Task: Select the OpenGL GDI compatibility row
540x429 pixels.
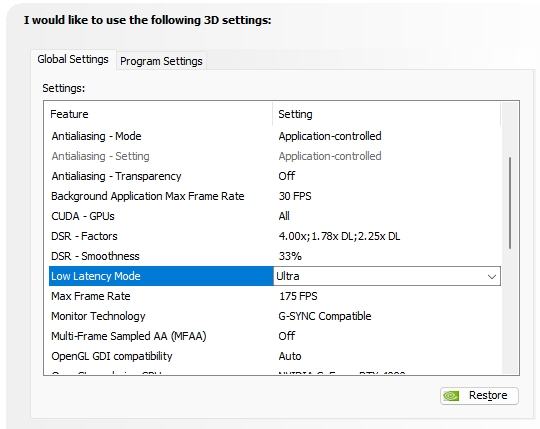Action: tap(274, 356)
